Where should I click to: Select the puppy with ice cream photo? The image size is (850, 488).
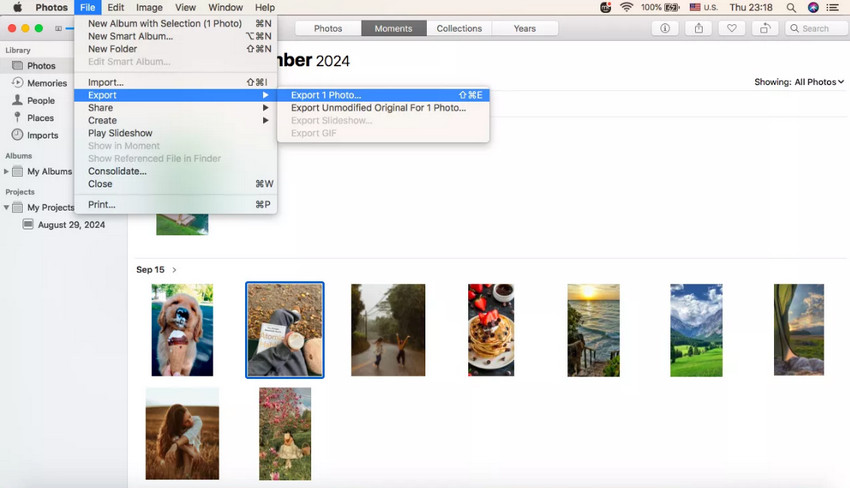[182, 330]
